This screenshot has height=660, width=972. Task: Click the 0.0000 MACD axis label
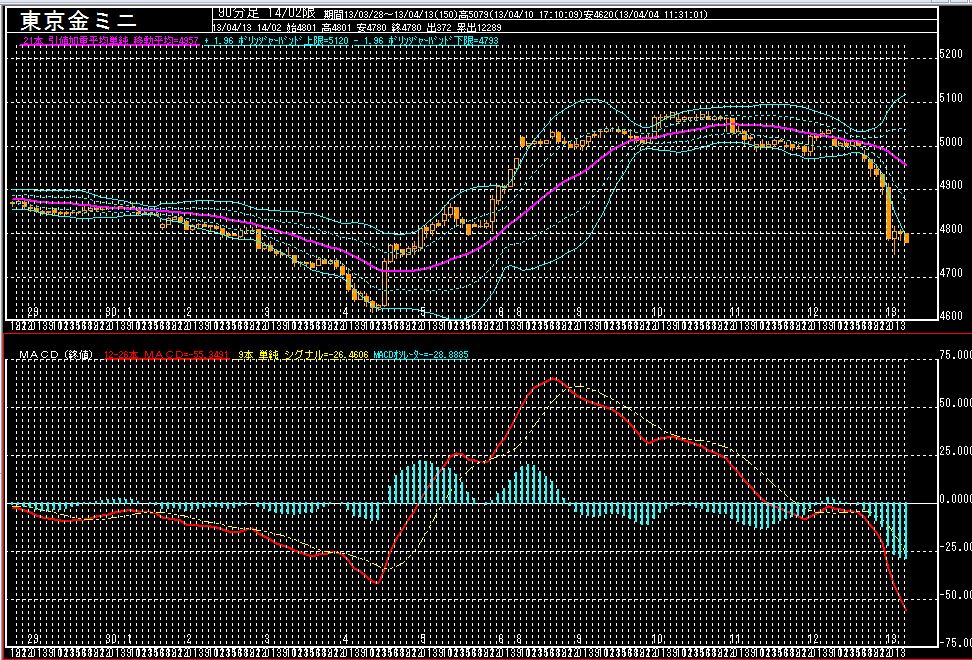coord(955,499)
